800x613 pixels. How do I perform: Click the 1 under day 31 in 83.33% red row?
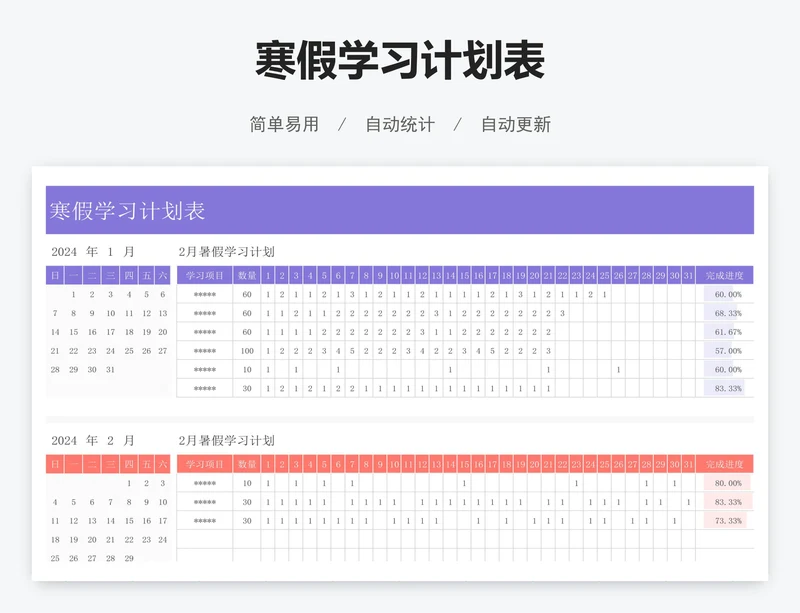point(688,502)
